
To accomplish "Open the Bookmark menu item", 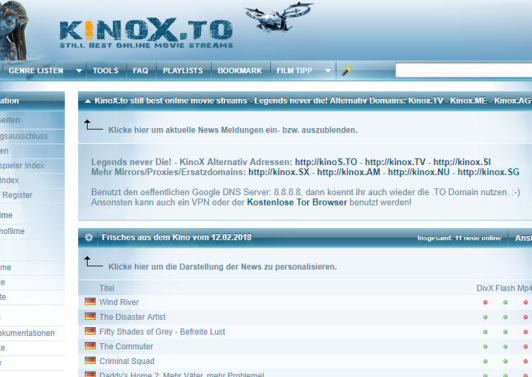I will [x=240, y=71].
